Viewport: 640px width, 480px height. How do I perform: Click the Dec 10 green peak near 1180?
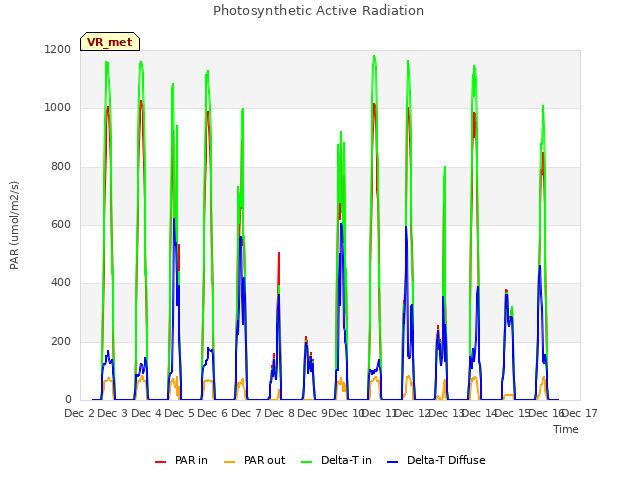(374, 56)
